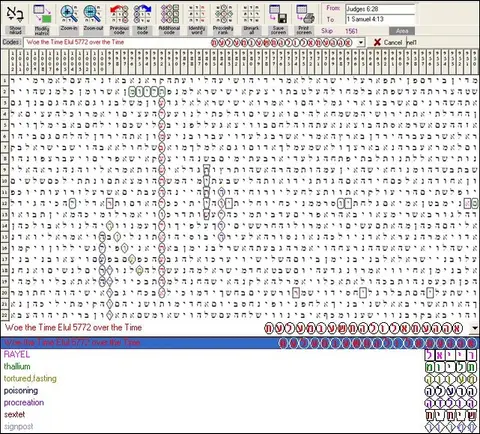Click the Cancel button
The width and height of the screenshot is (480, 434).
[x=387, y=42]
